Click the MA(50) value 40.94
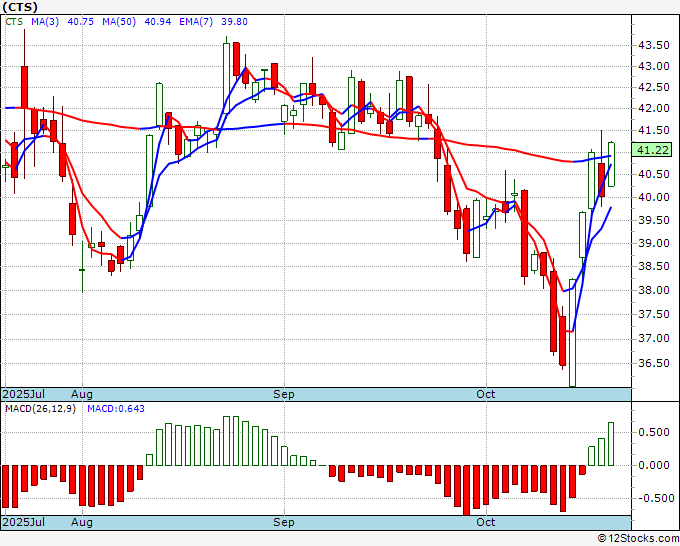 coord(158,22)
